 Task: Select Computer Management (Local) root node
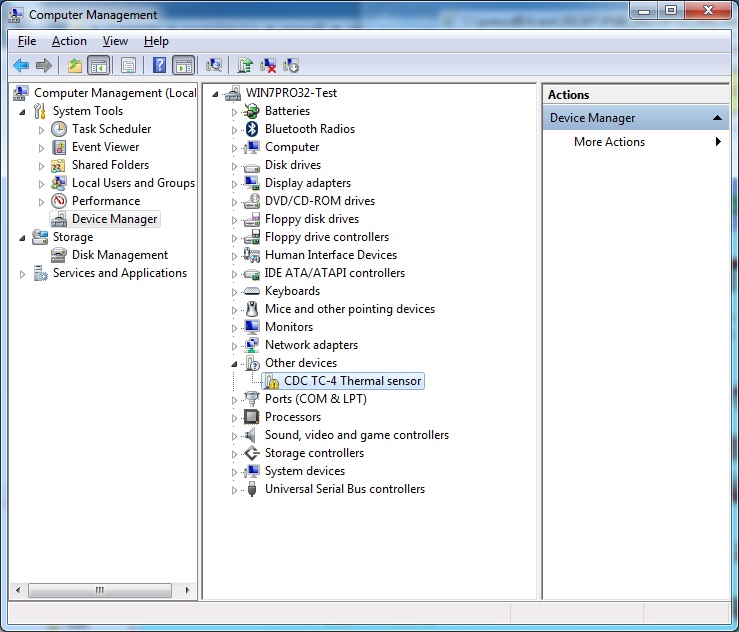[x=115, y=93]
